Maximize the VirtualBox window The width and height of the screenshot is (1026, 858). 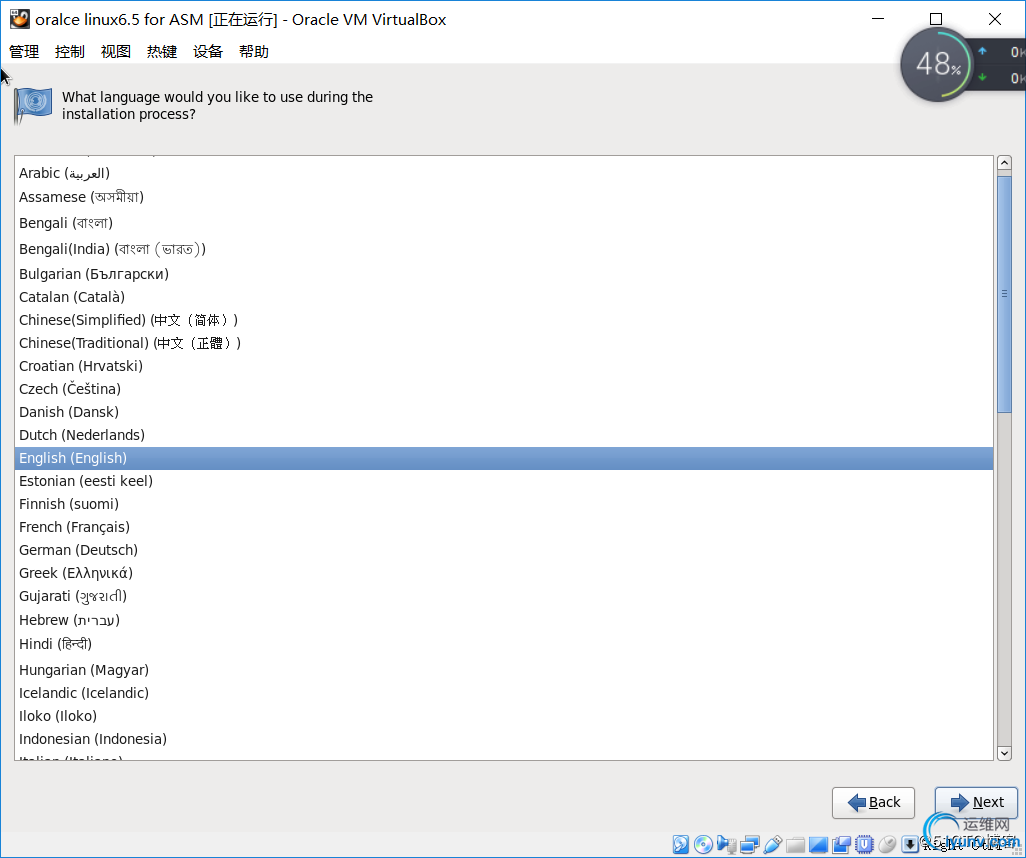coord(936,19)
